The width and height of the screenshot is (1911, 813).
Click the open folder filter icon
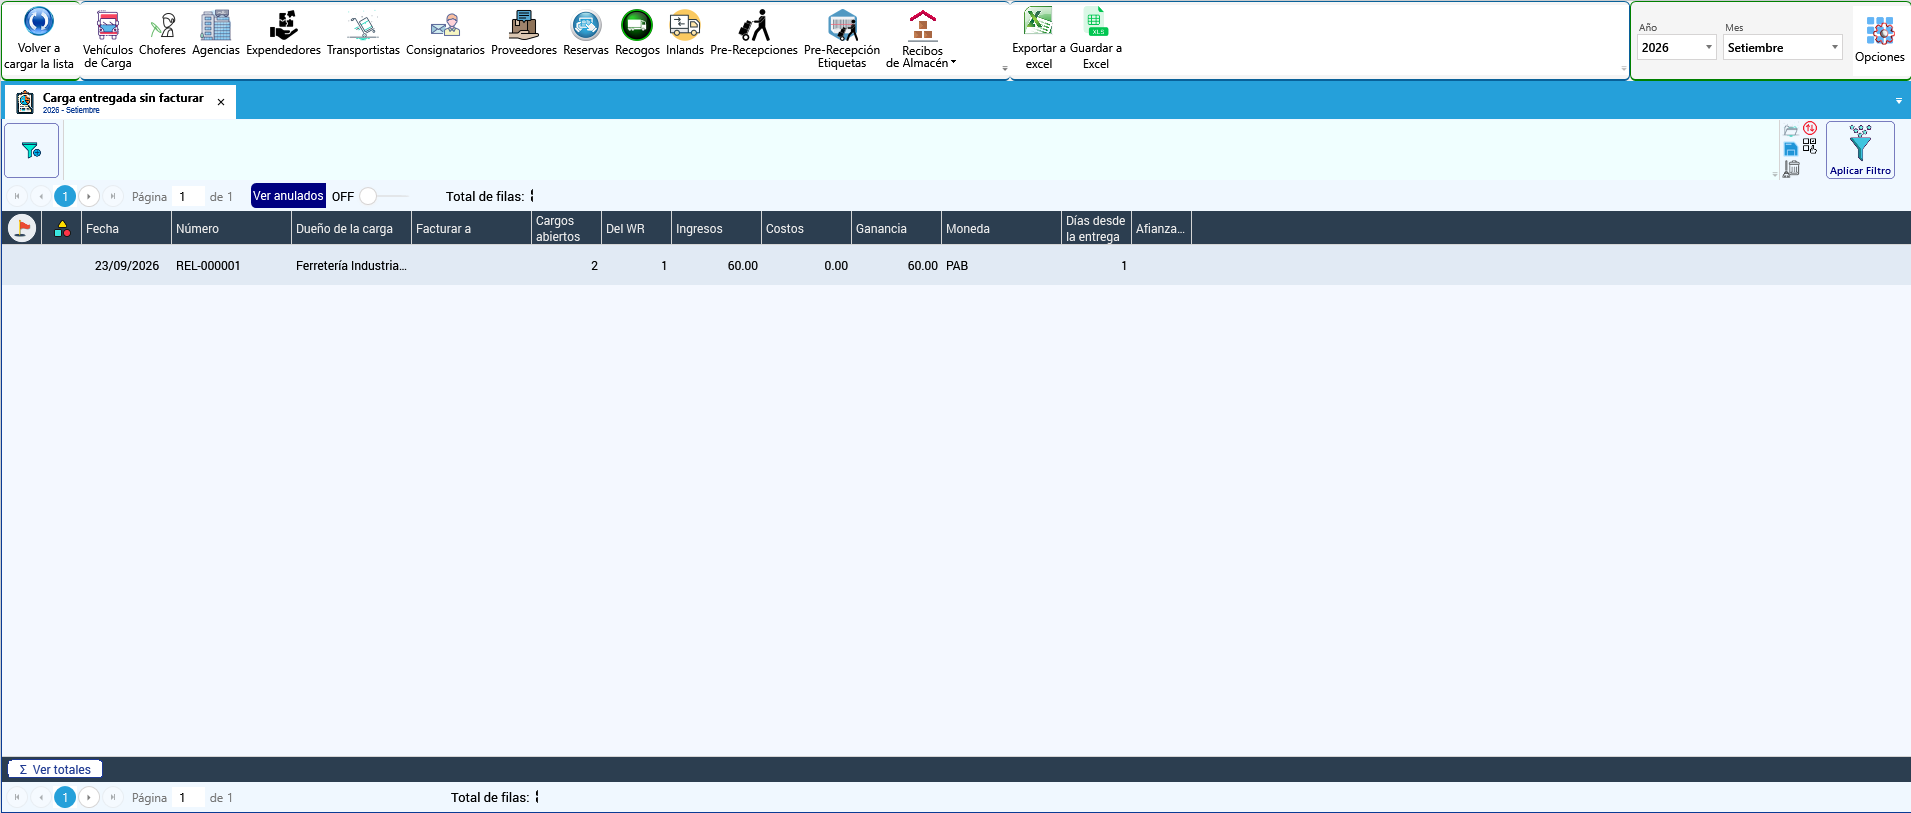click(1791, 130)
